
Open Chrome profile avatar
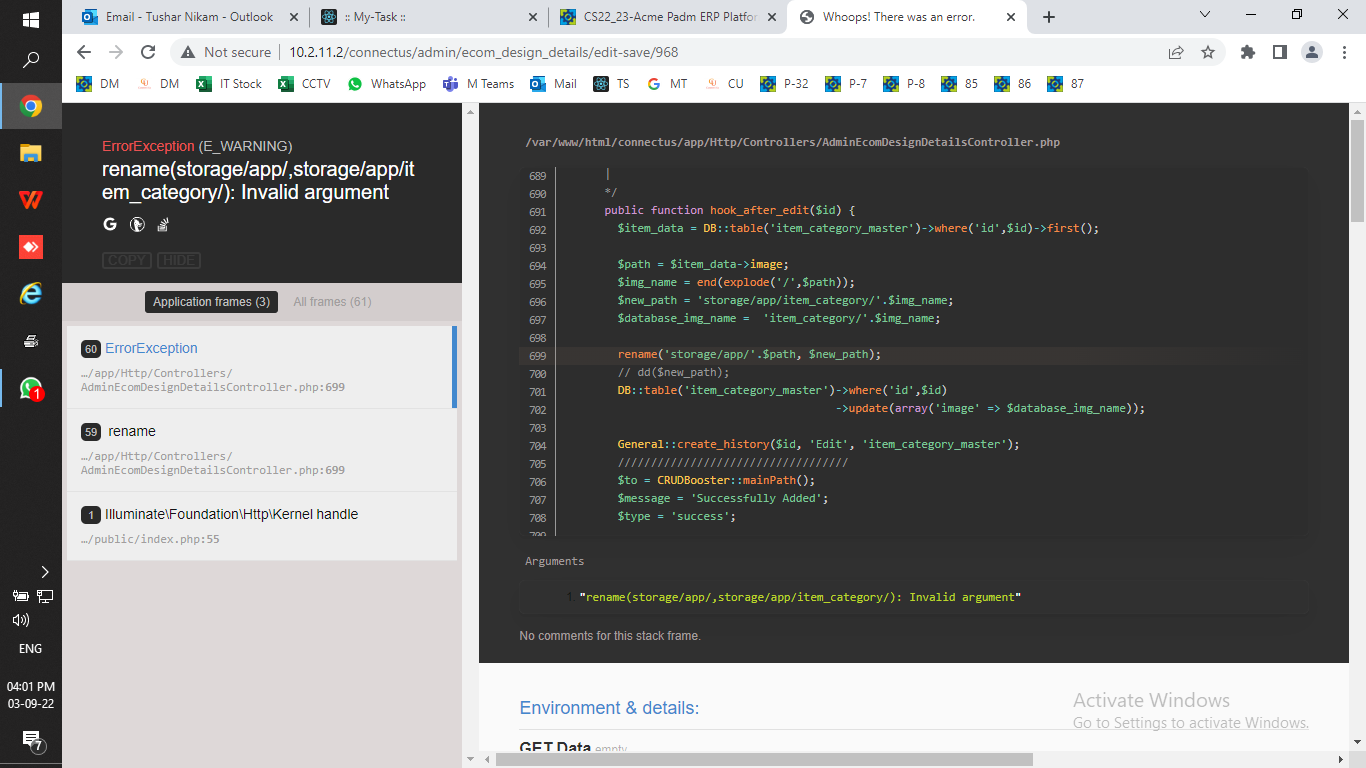point(1312,52)
